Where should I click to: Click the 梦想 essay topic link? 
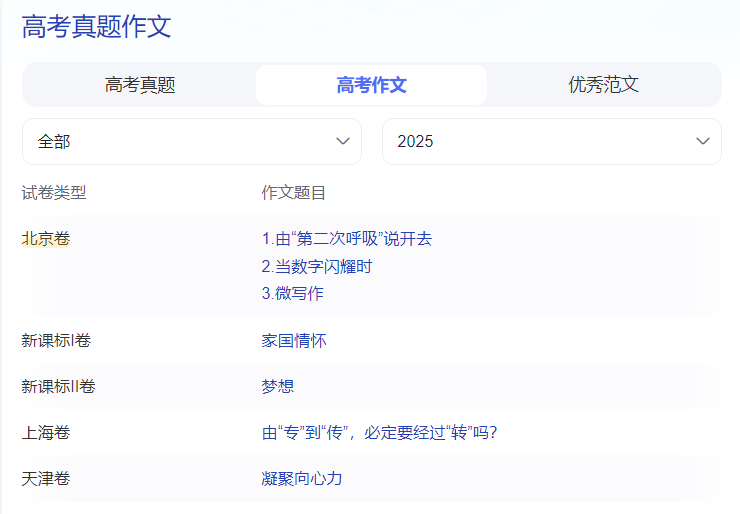tap(278, 386)
